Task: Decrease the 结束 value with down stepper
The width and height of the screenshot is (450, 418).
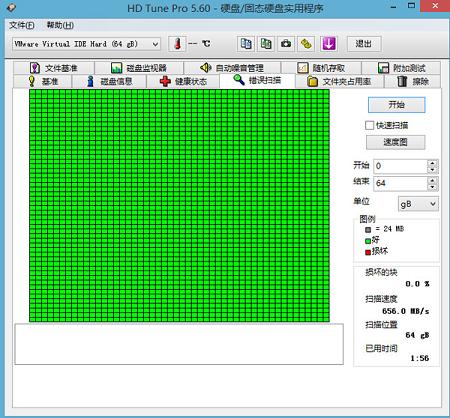Action: (433, 187)
